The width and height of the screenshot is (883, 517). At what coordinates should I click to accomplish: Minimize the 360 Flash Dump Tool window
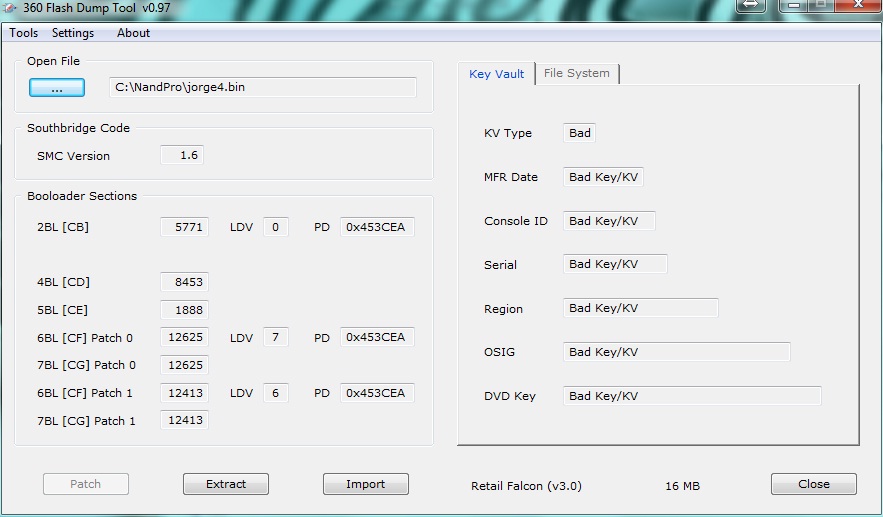tap(793, 5)
